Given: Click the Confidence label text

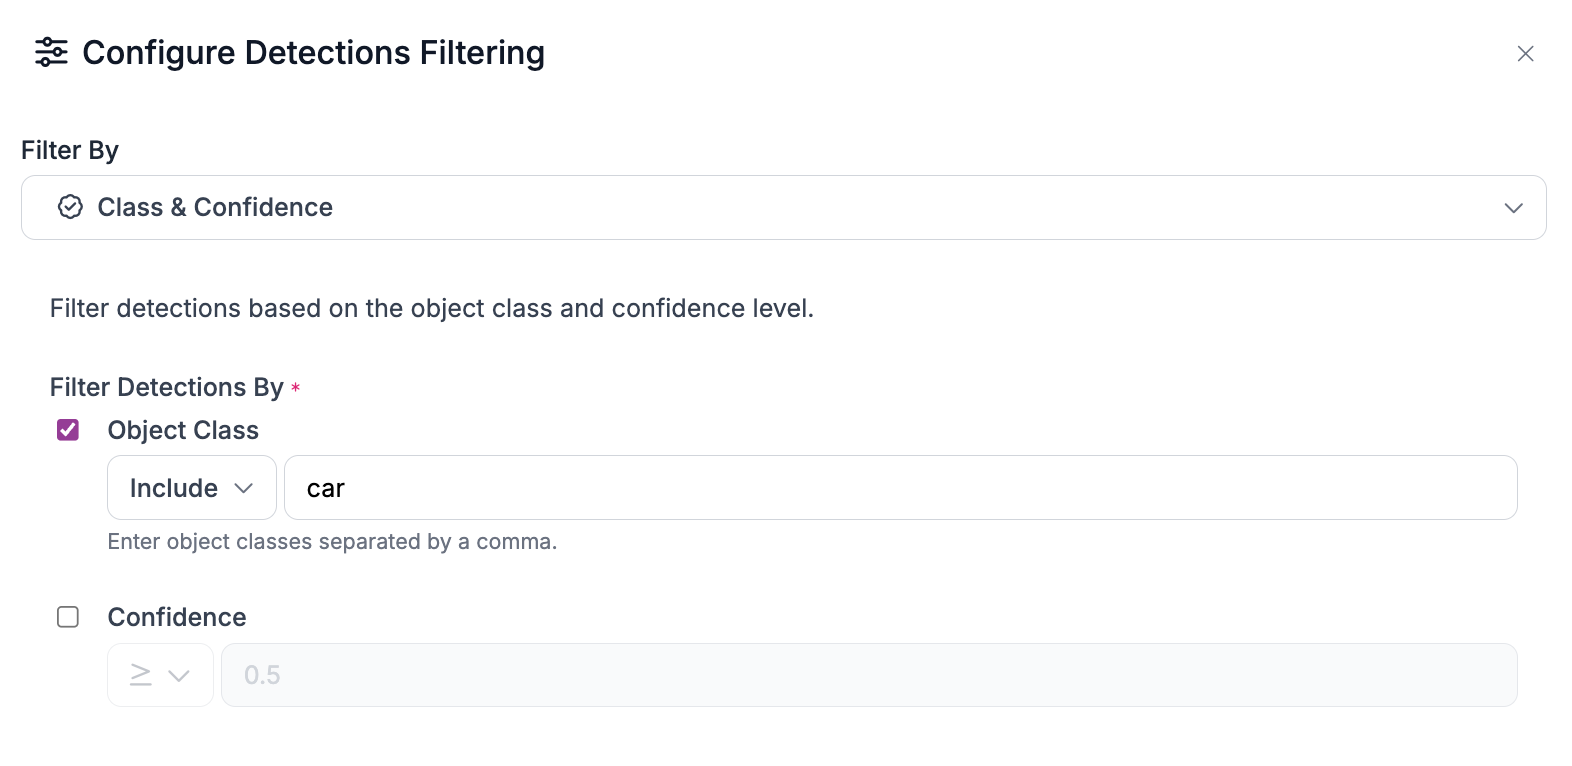Looking at the screenshot, I should (177, 617).
